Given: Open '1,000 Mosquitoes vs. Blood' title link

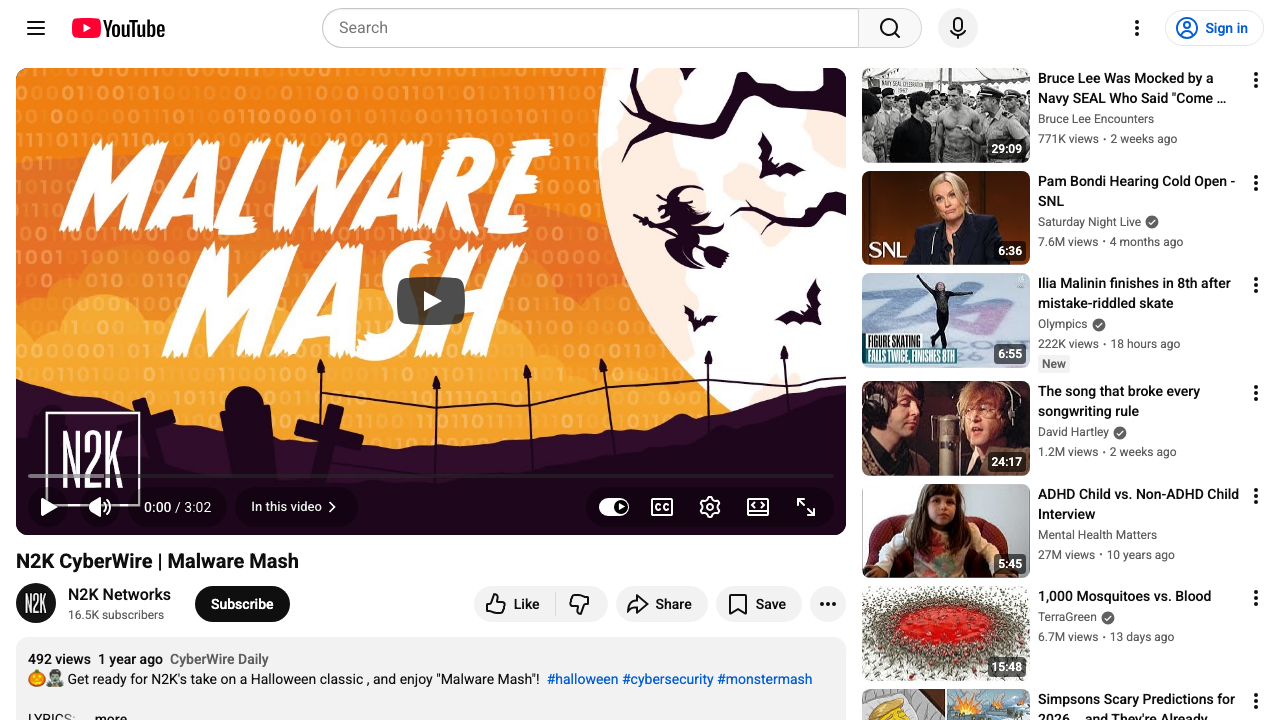Looking at the screenshot, I should pyautogui.click(x=1124, y=596).
